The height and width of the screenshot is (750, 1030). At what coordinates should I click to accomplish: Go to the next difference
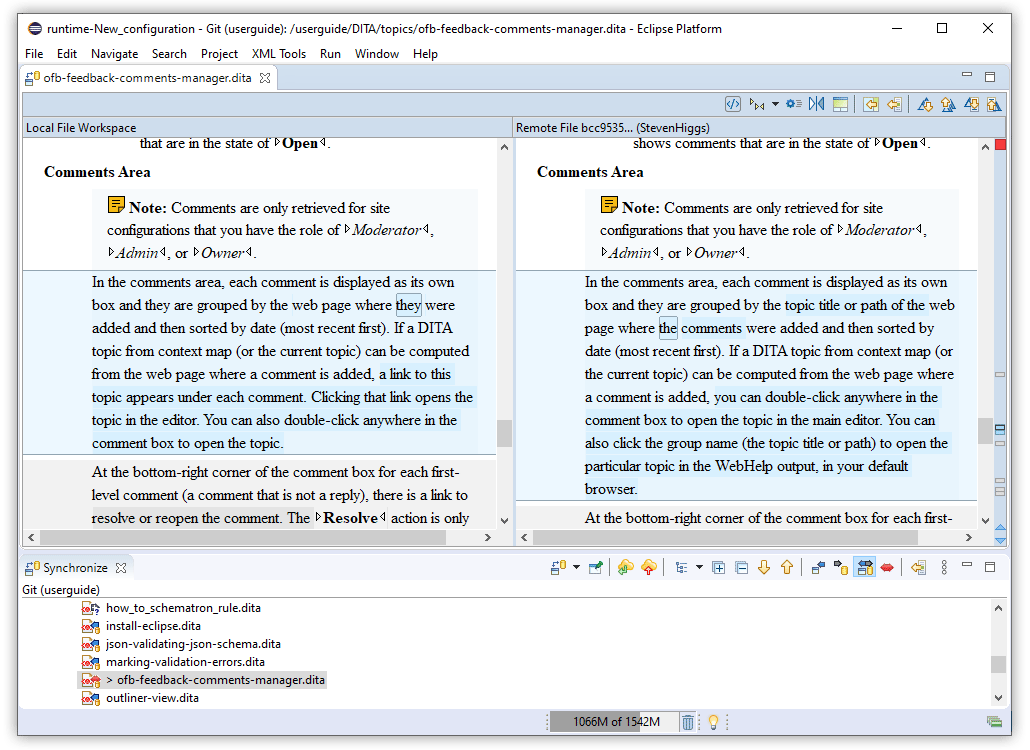point(925,104)
